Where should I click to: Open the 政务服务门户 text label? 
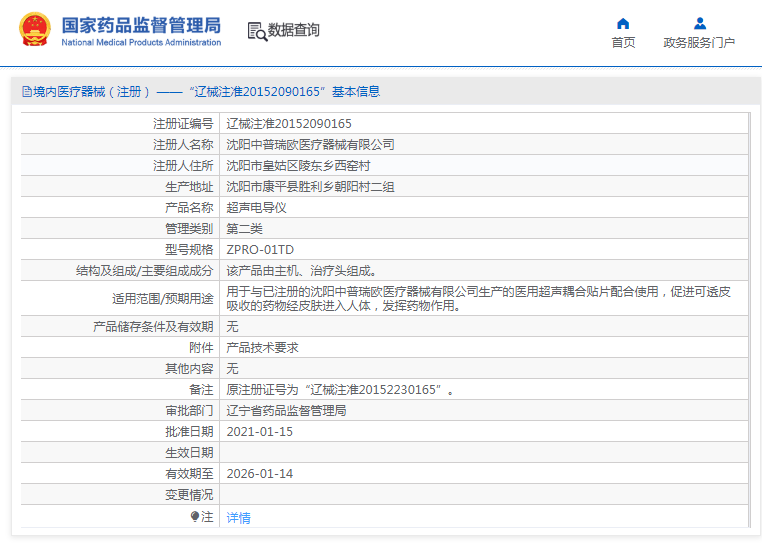[699, 43]
